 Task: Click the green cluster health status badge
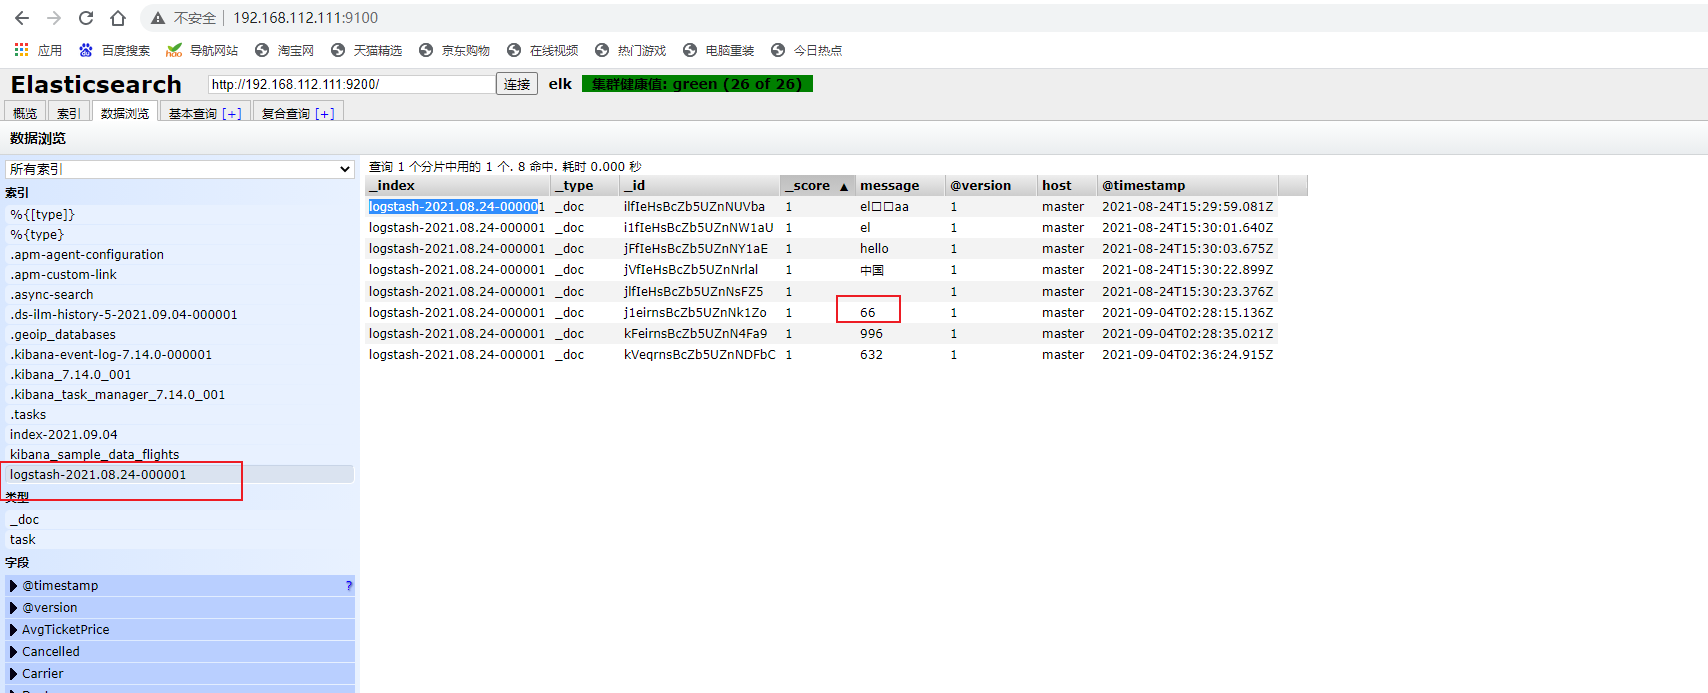click(x=697, y=84)
